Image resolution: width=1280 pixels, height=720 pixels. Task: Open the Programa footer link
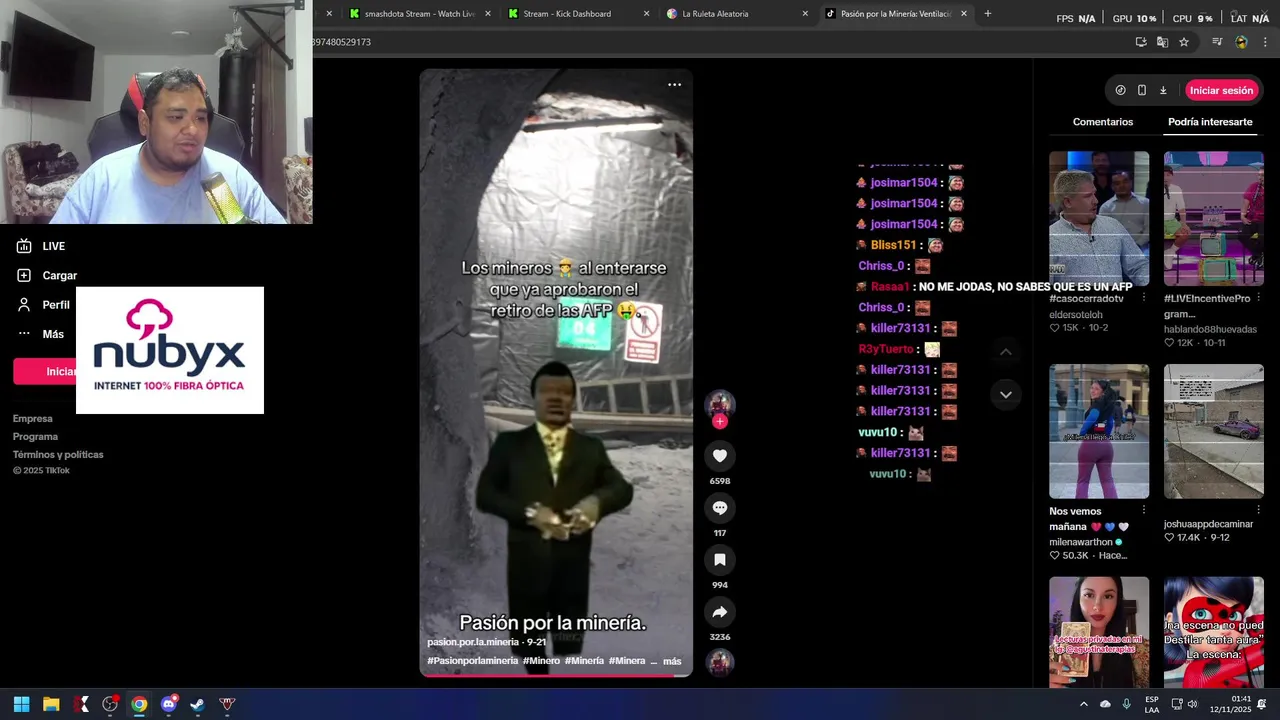(36, 437)
